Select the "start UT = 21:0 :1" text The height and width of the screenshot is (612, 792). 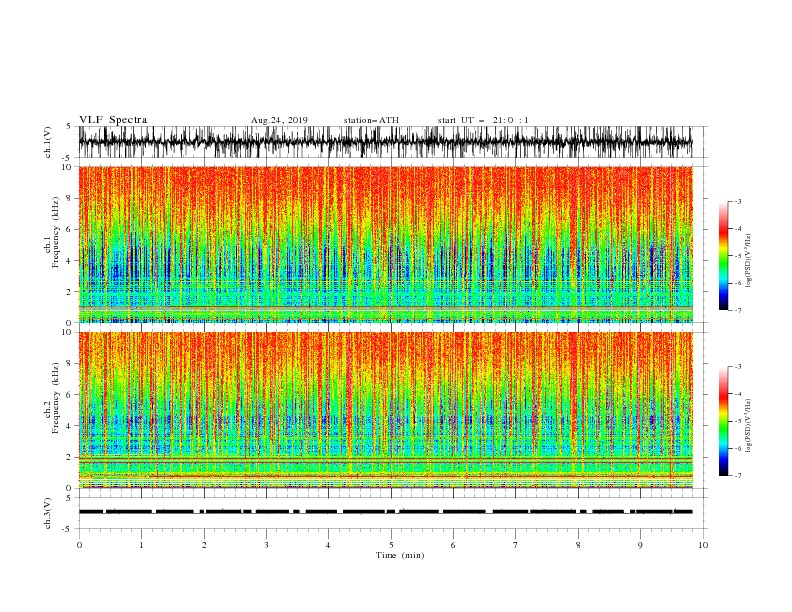483,120
